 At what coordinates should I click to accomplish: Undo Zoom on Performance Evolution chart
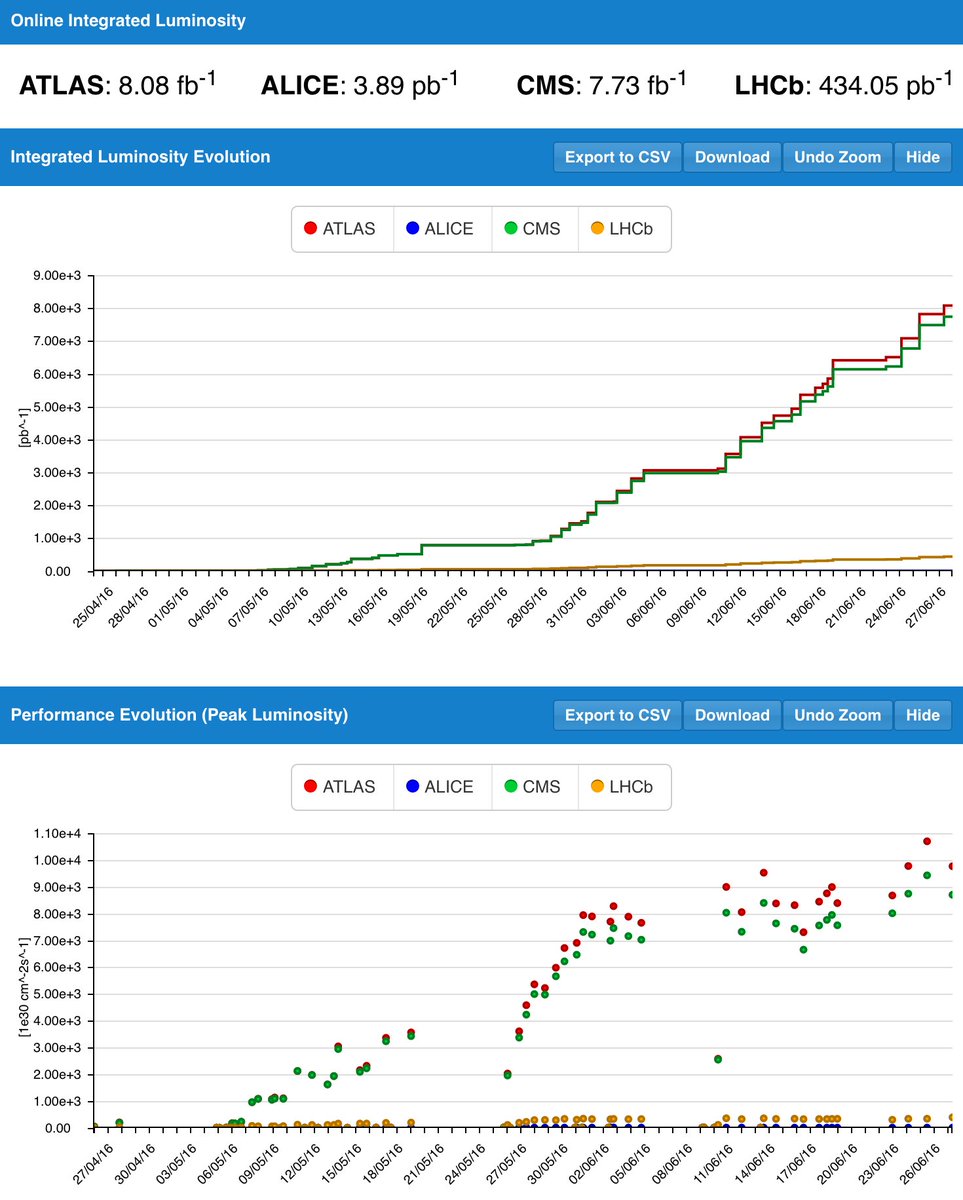[x=837, y=715]
